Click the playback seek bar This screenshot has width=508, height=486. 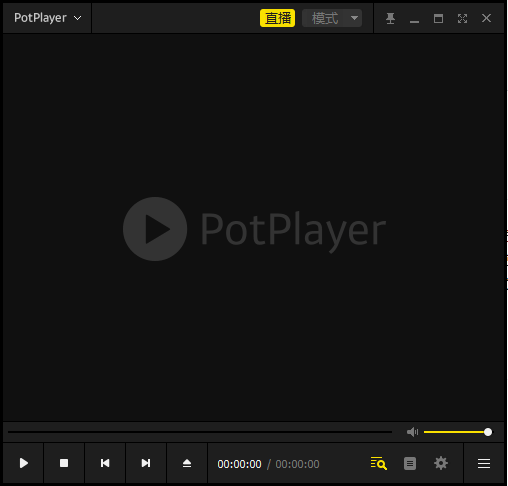point(200,432)
